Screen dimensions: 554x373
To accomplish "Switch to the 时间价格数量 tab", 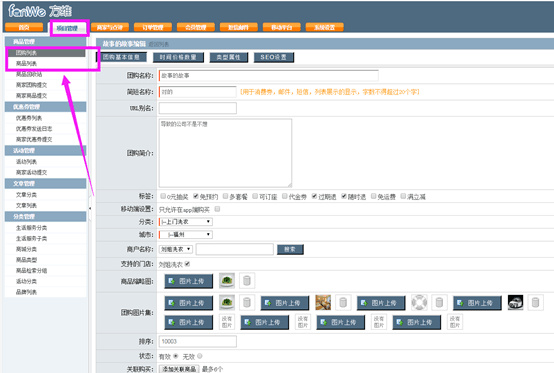I will pos(178,57).
